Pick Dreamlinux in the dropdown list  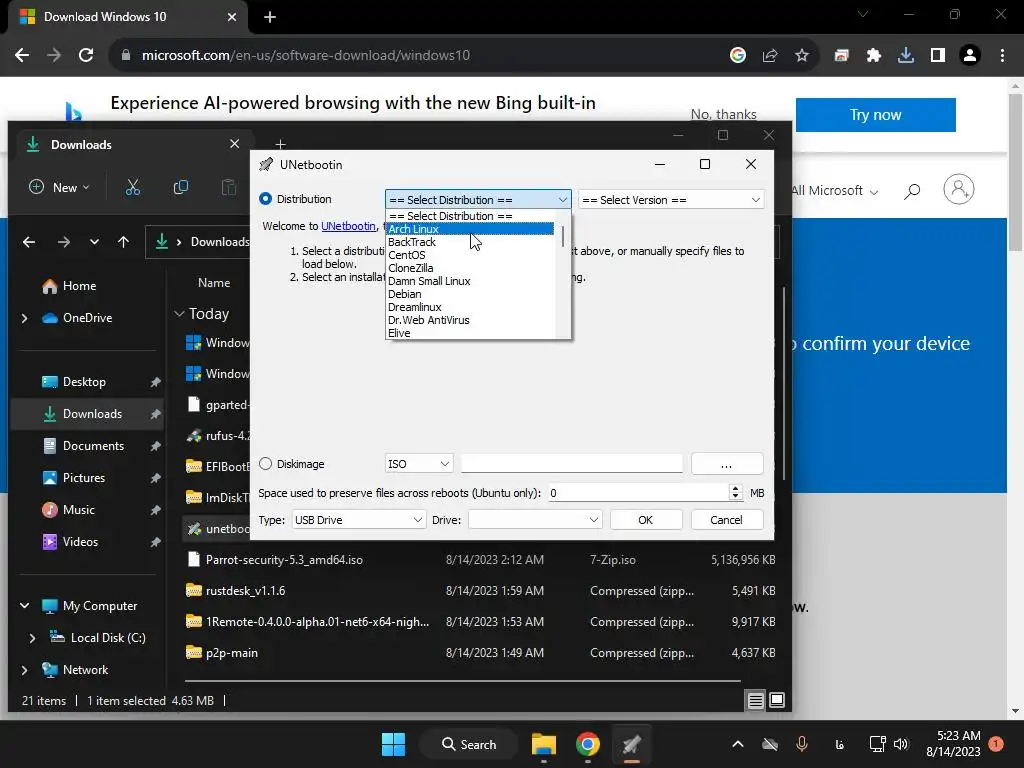point(470,307)
